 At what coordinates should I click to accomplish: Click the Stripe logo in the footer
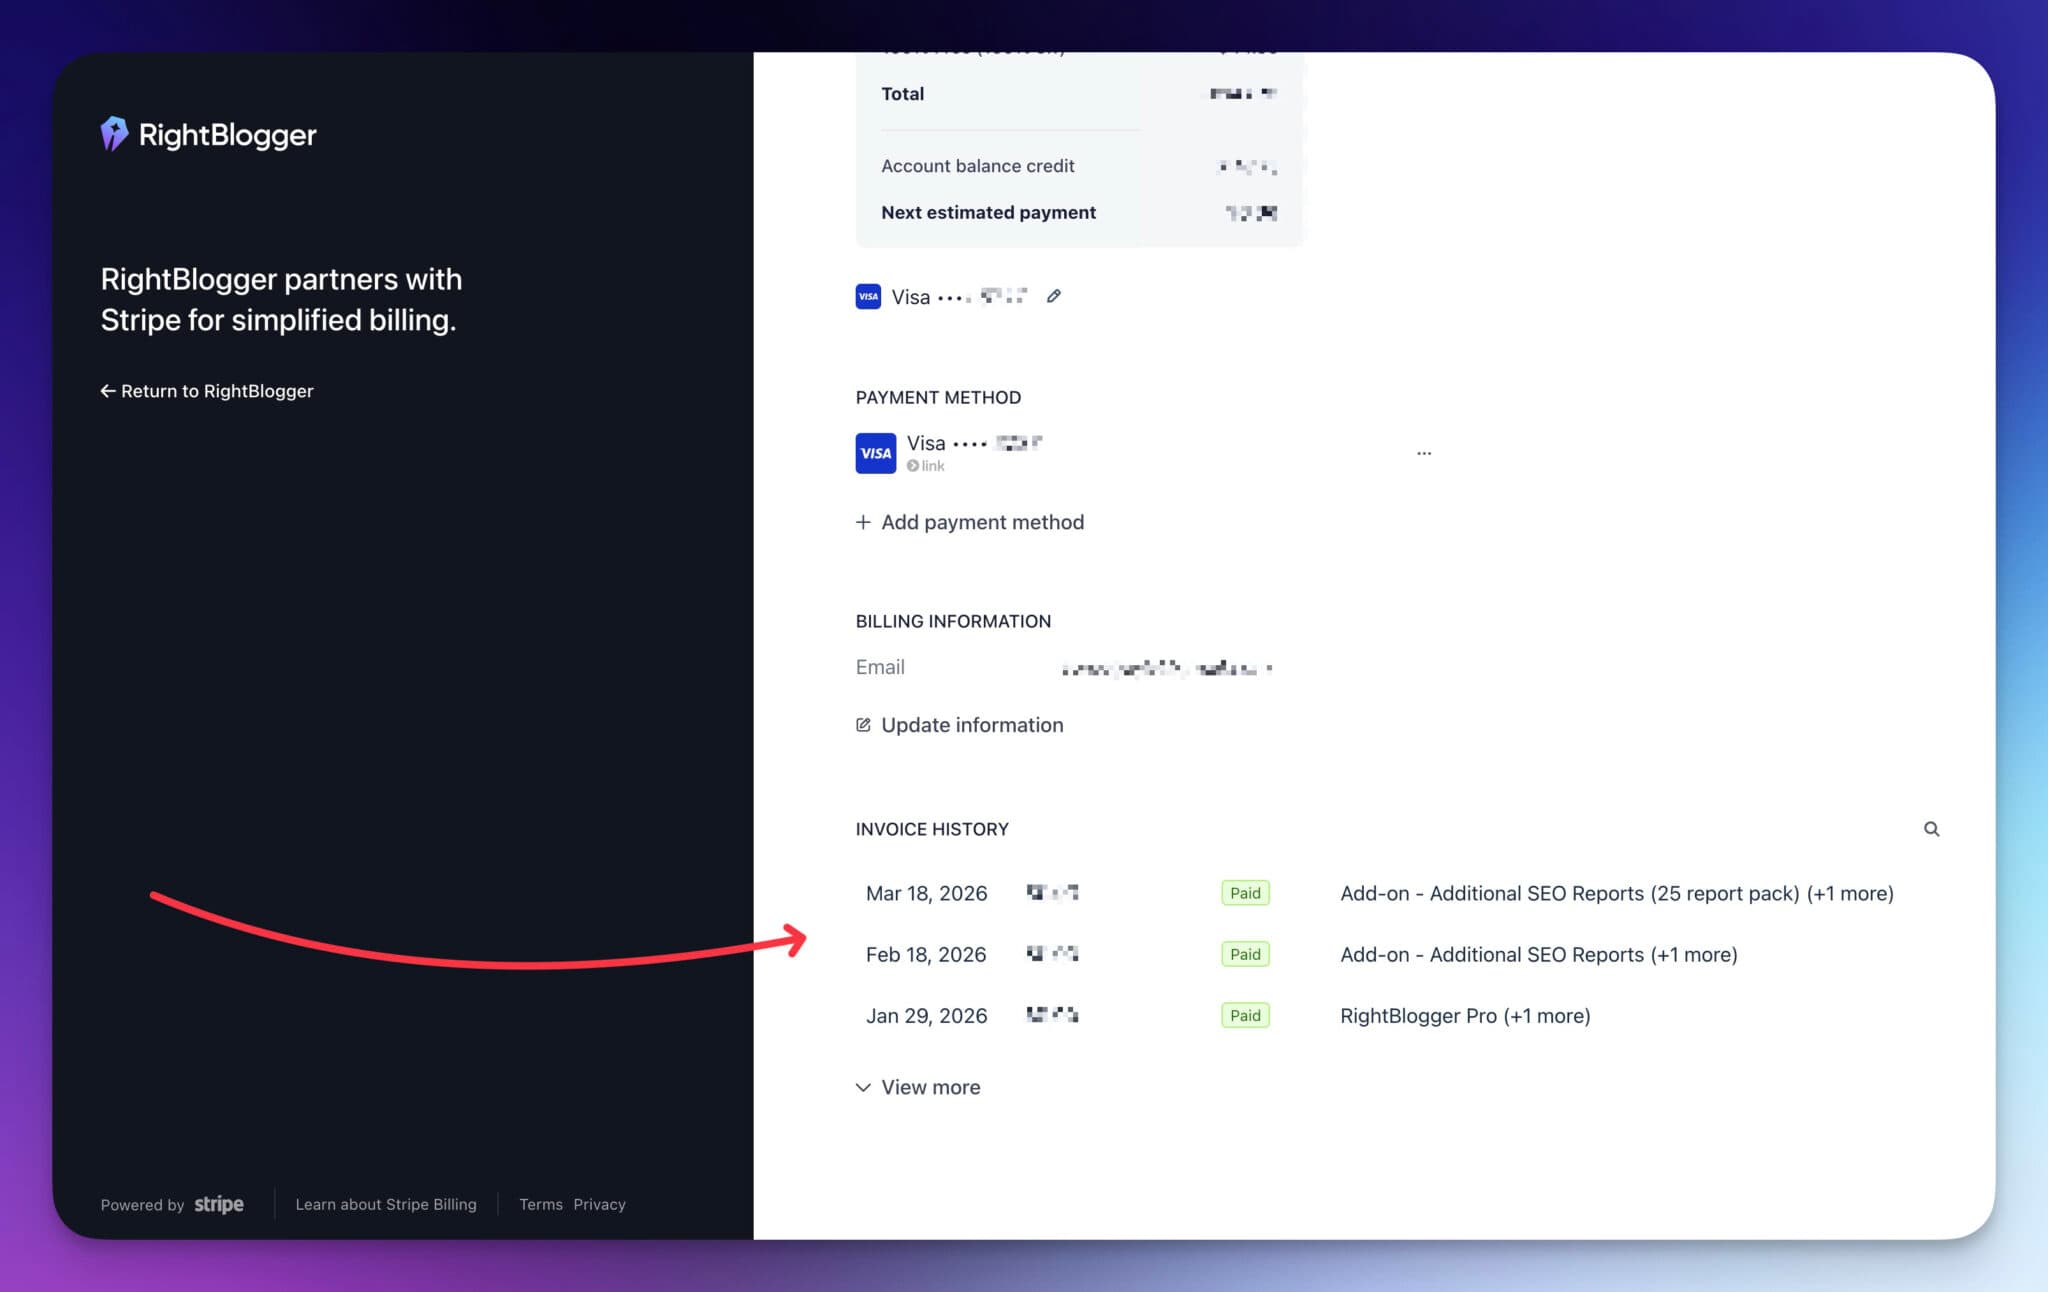click(x=218, y=1204)
